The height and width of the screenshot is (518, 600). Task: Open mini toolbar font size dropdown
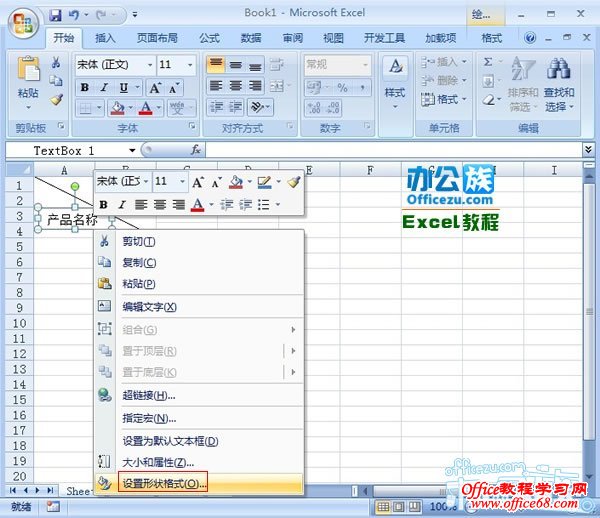[x=183, y=181]
